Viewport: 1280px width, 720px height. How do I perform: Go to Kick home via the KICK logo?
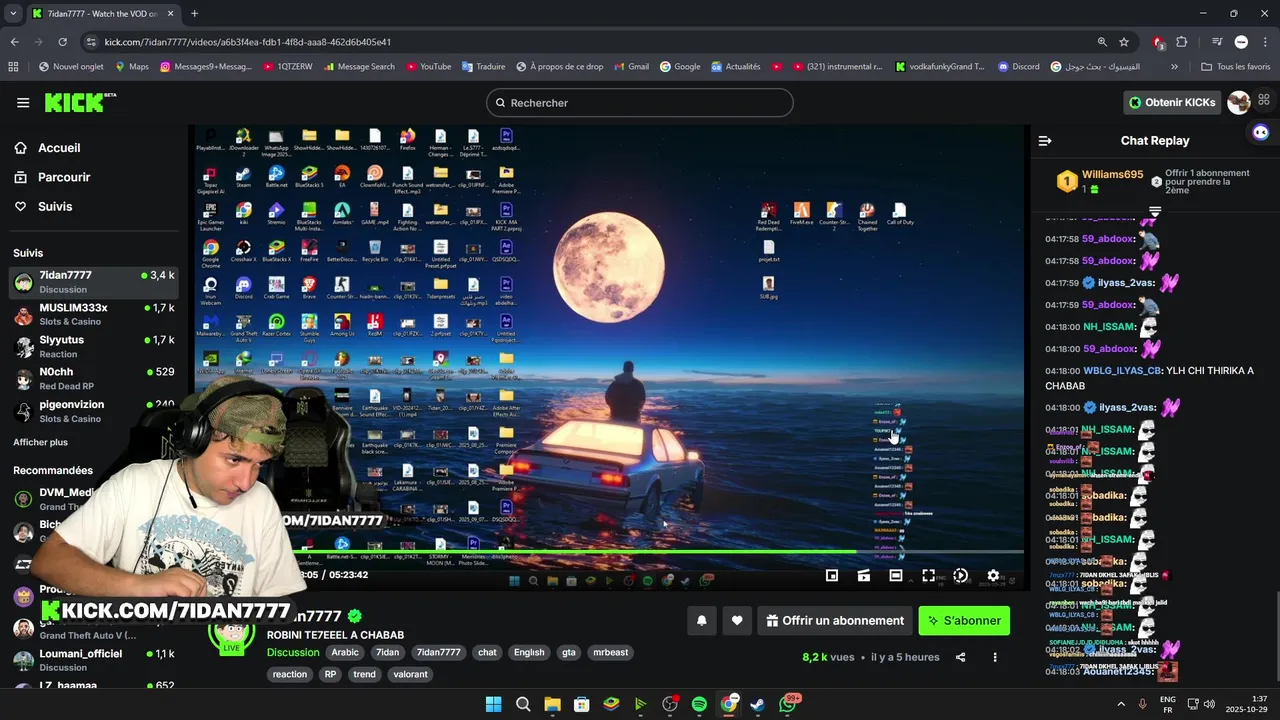pos(80,102)
